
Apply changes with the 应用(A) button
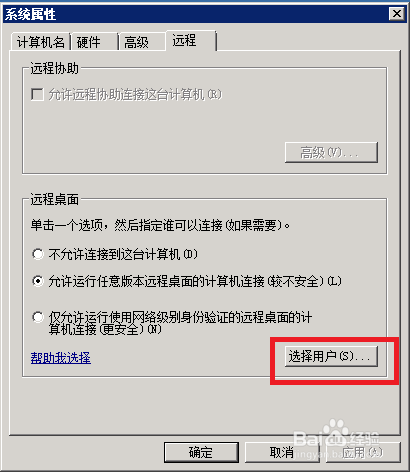click(x=363, y=452)
